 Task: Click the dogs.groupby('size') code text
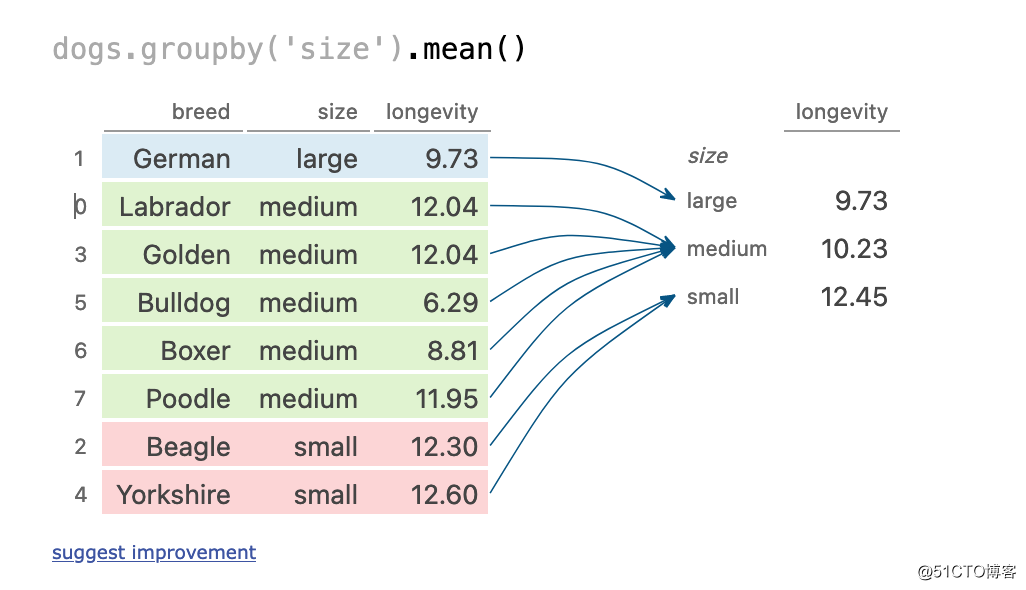(x=228, y=48)
